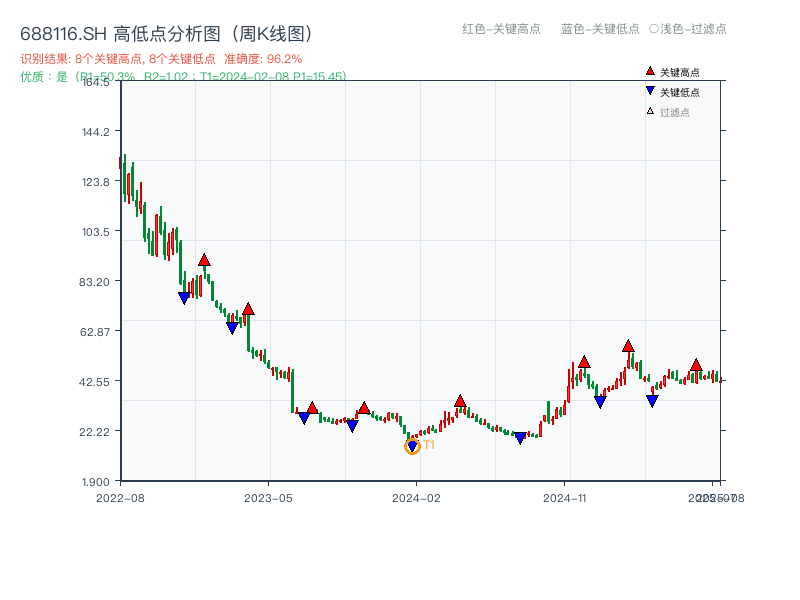Select the red 关键高点 triangle legend icon
Image resolution: width=800 pixels, height=600 pixels.
[650, 71]
